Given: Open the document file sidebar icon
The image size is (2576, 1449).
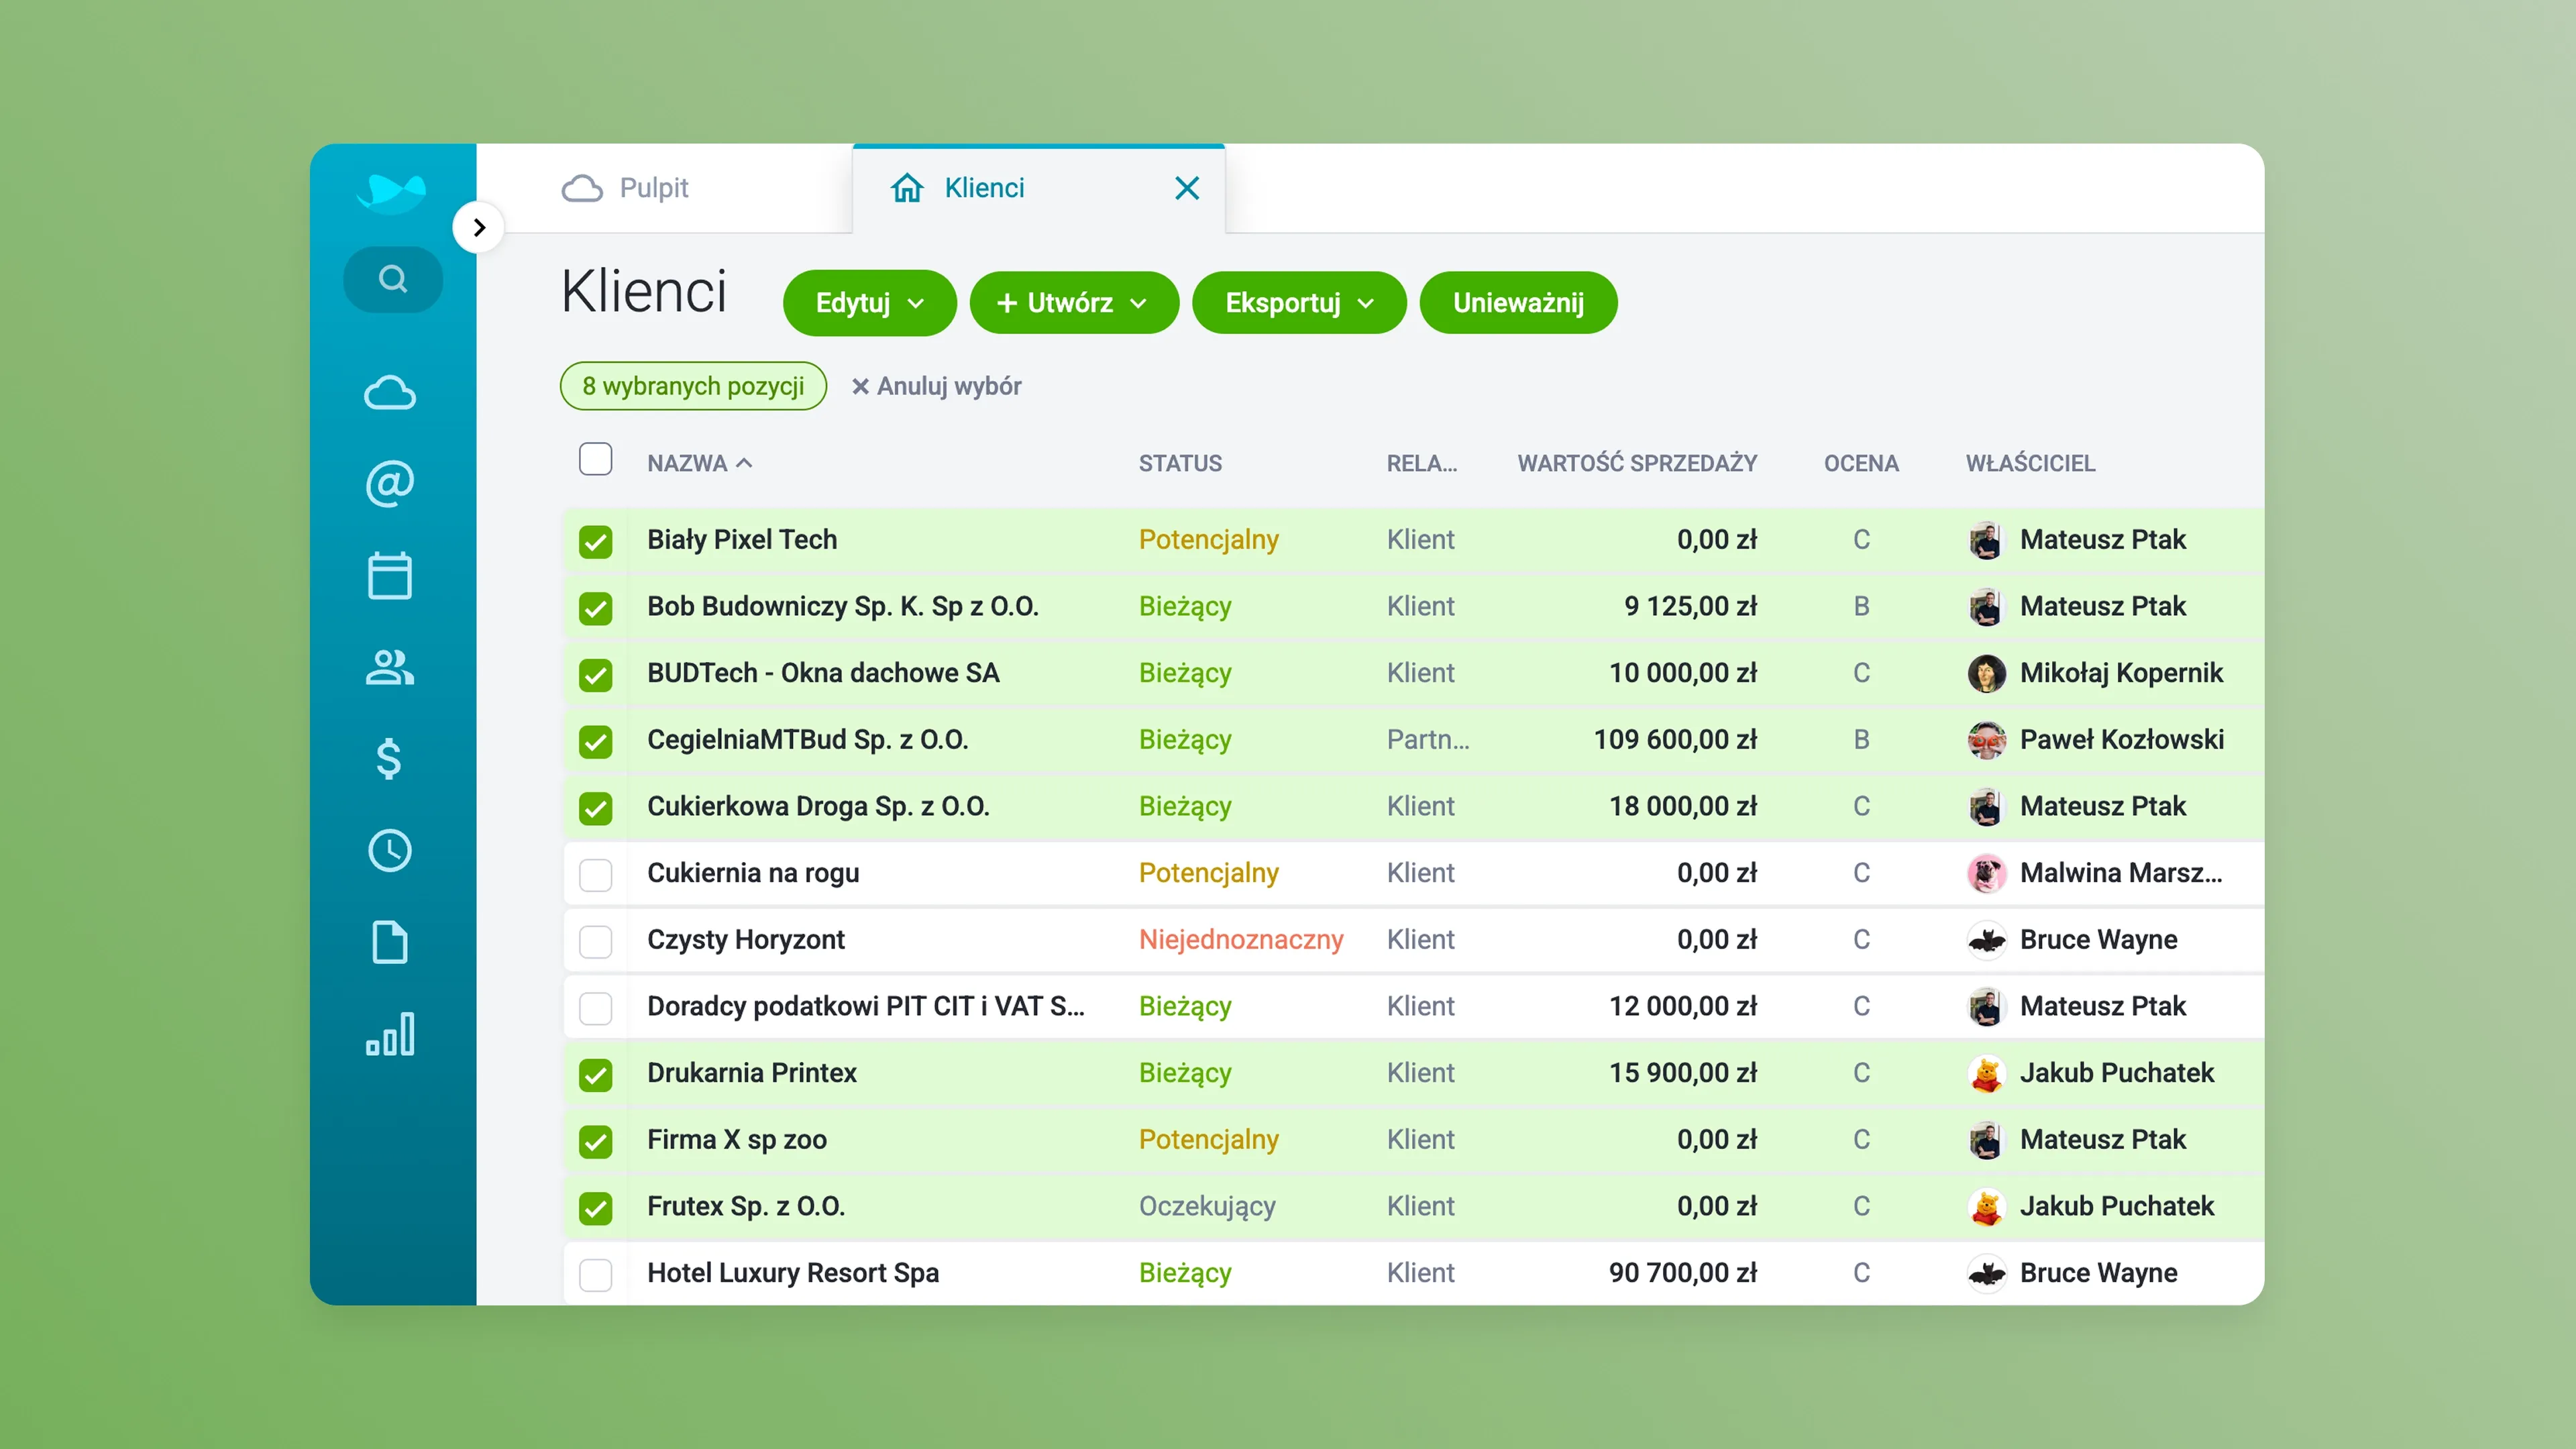Looking at the screenshot, I should [389, 942].
